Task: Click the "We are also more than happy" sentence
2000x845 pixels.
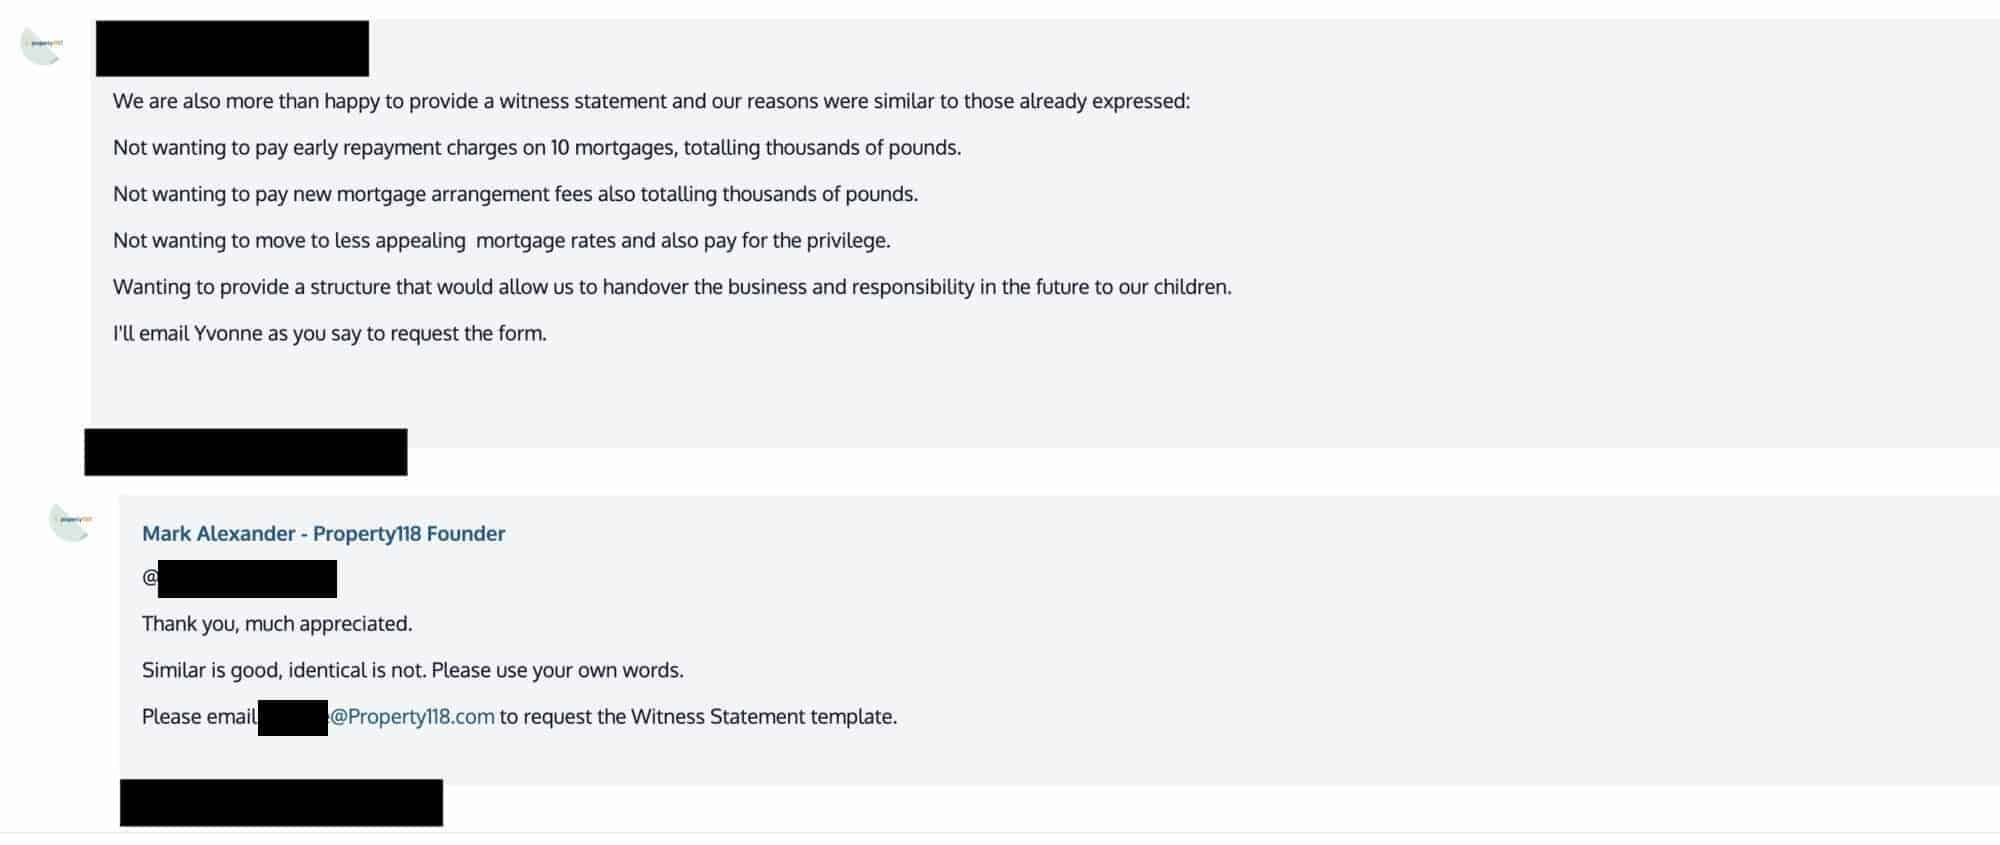Action: click(651, 101)
